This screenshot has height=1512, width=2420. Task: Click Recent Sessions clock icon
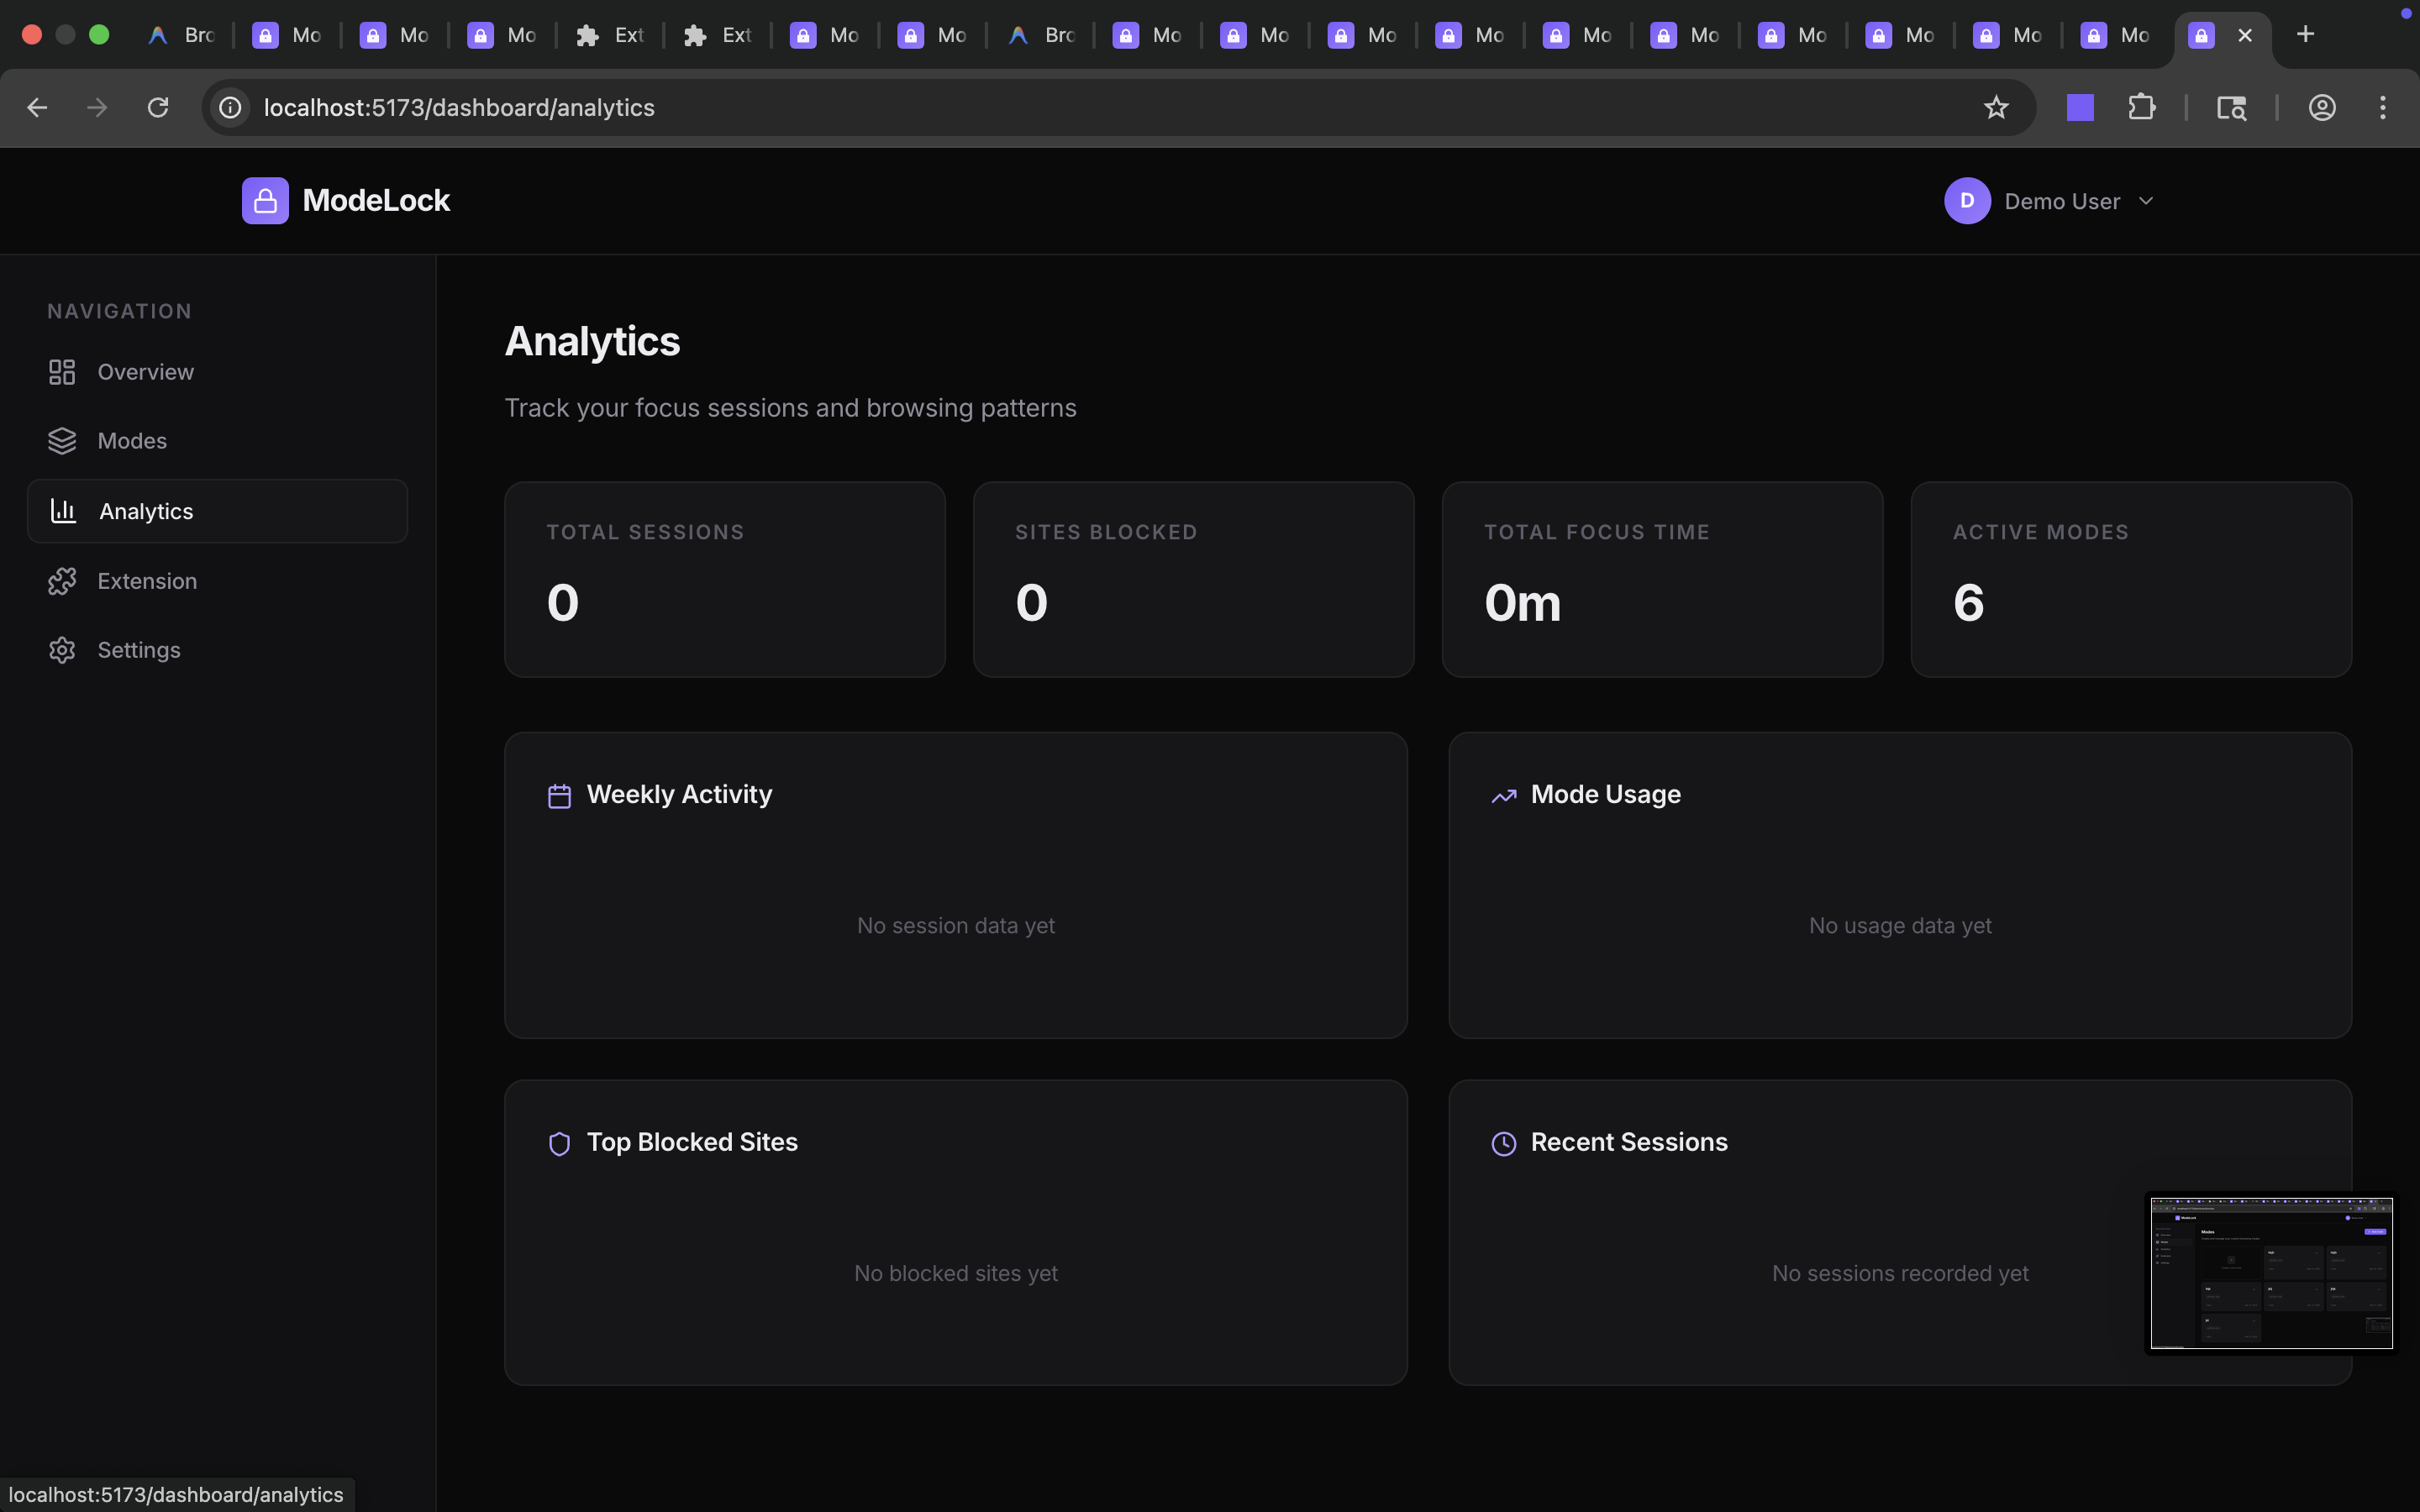pyautogui.click(x=1503, y=1143)
